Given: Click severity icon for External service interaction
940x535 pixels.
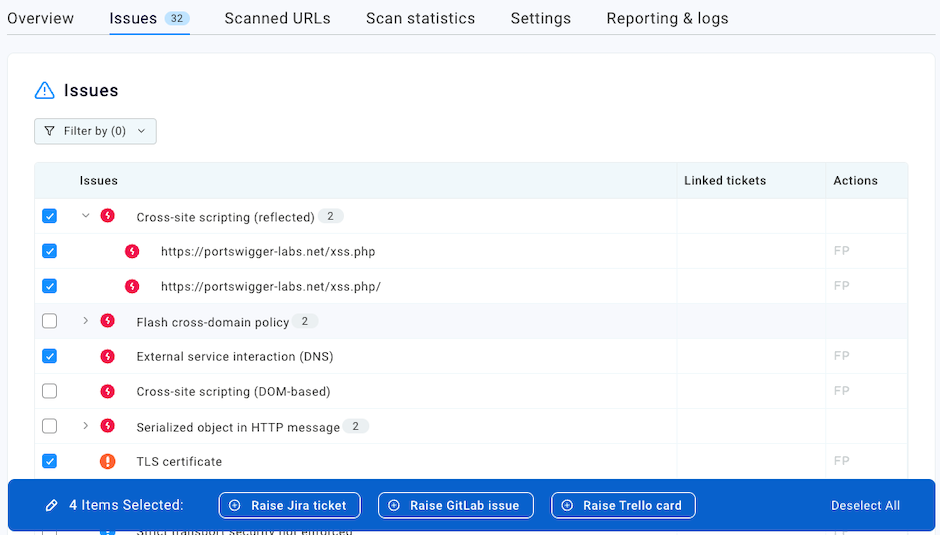Looking at the screenshot, I should (107, 356).
